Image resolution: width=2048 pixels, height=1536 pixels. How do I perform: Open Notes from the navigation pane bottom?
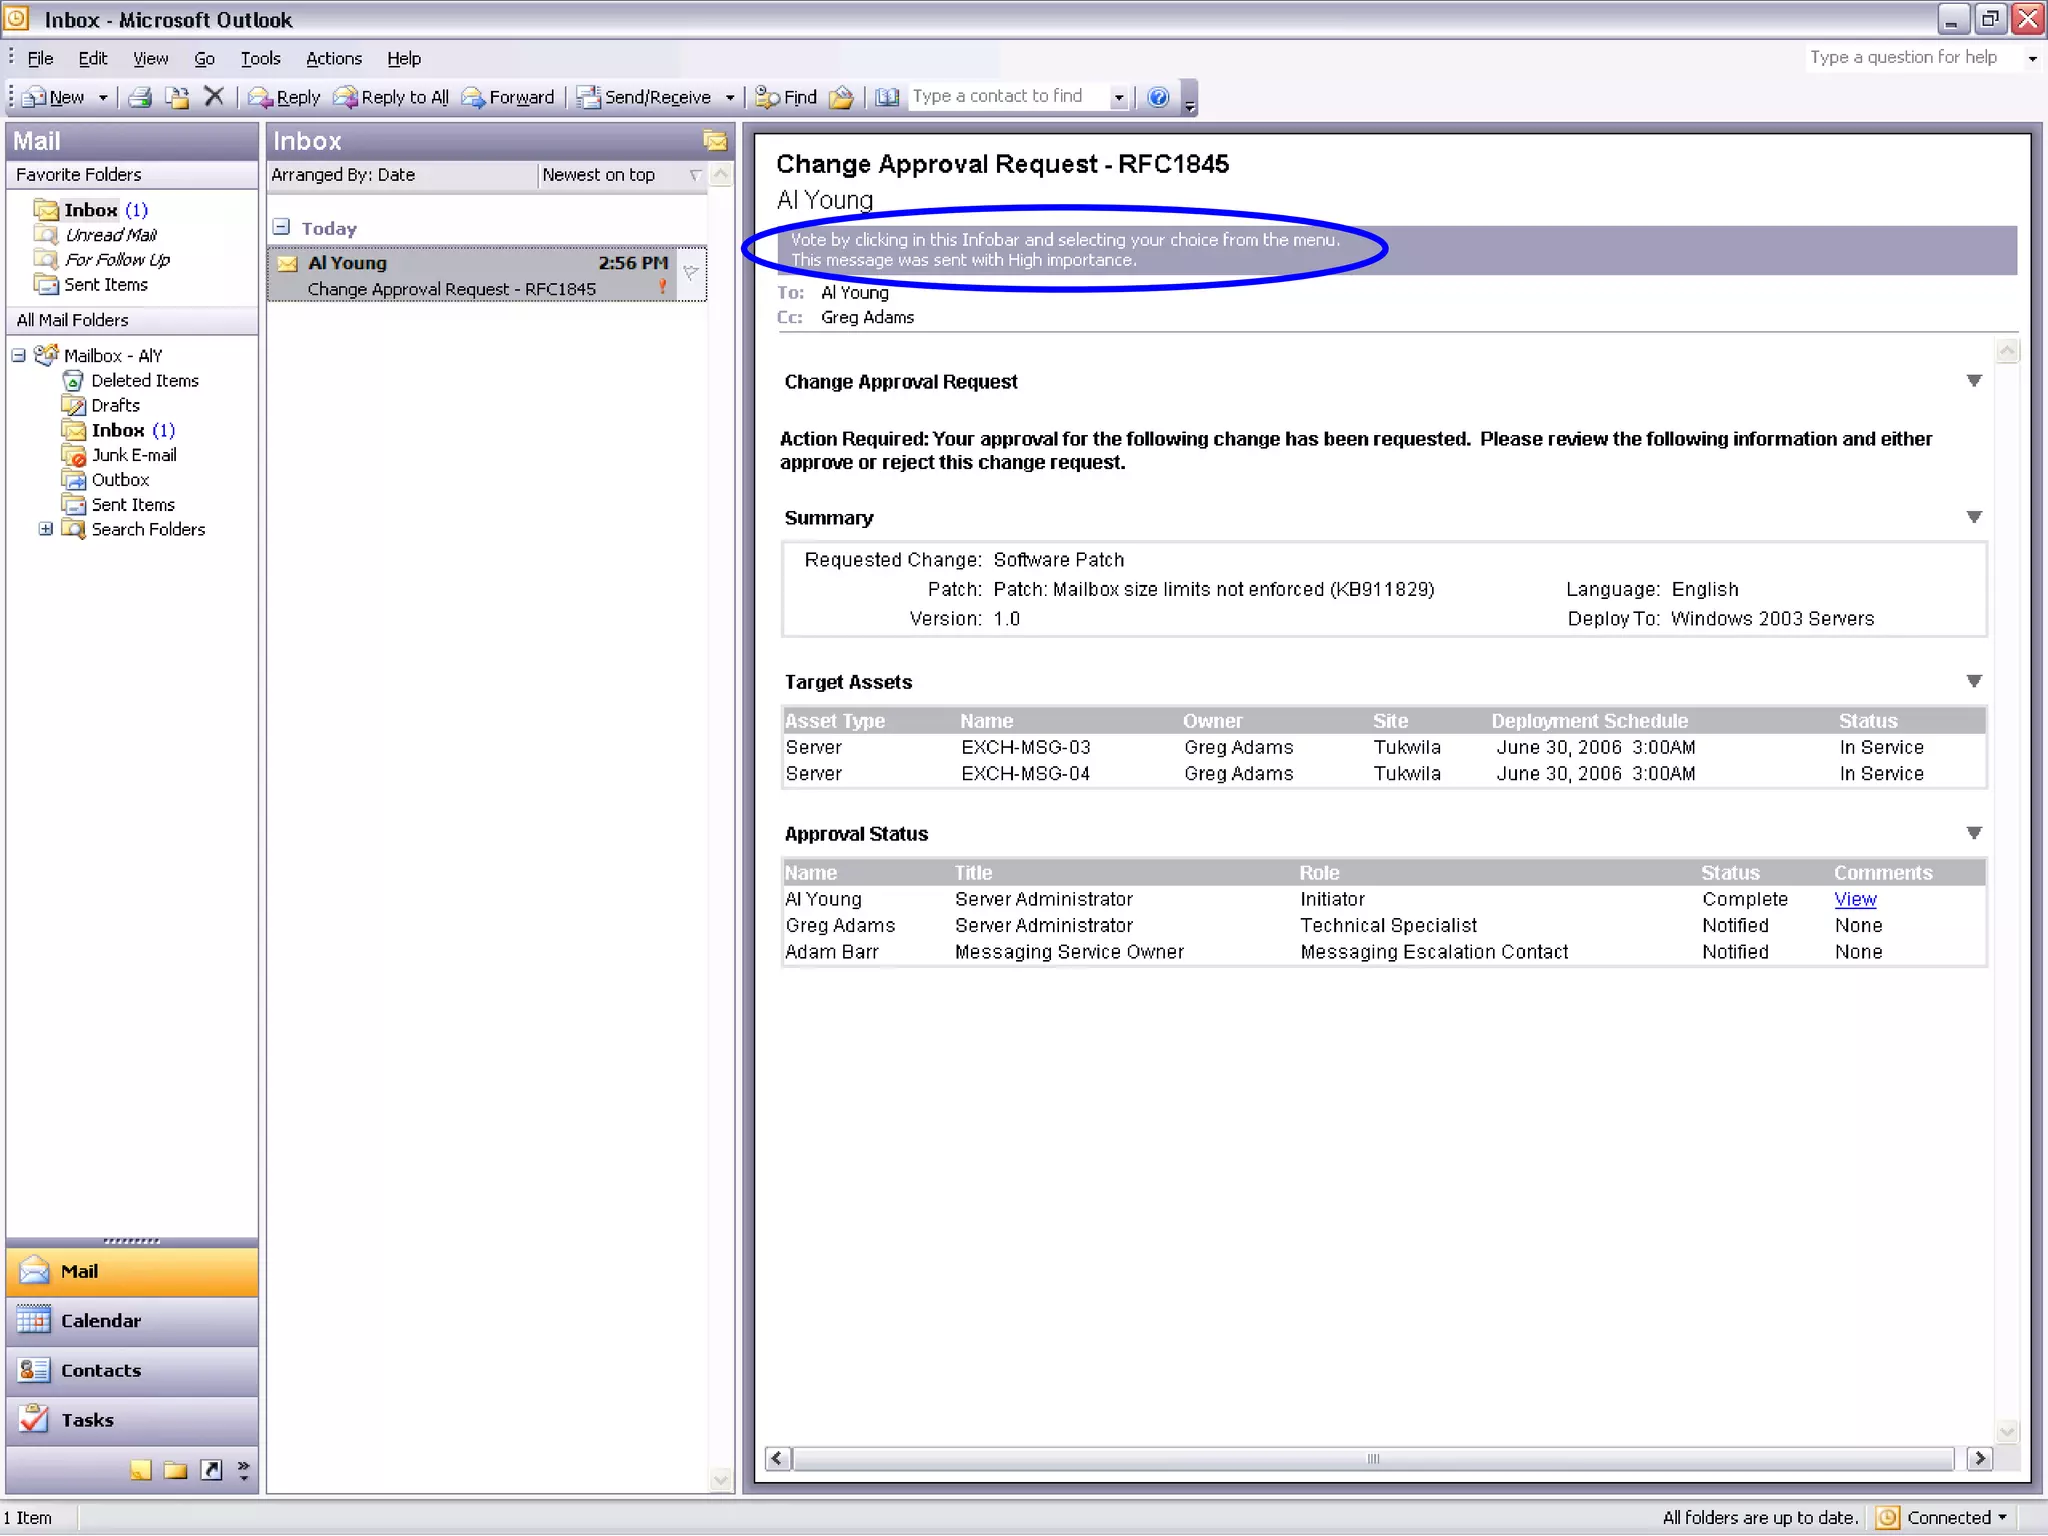click(141, 1469)
